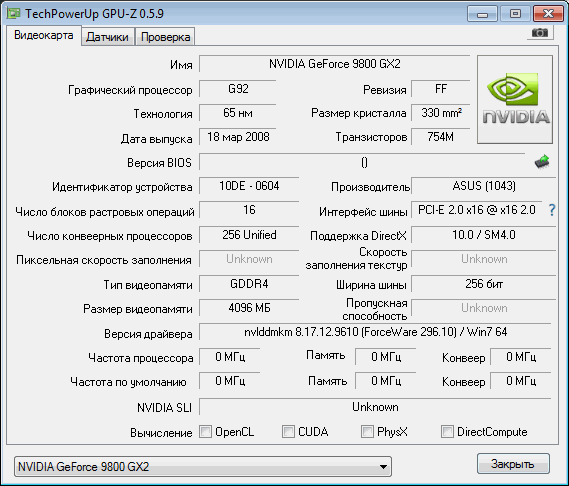
Task: Close window with the red X
Action: (x=548, y=14)
